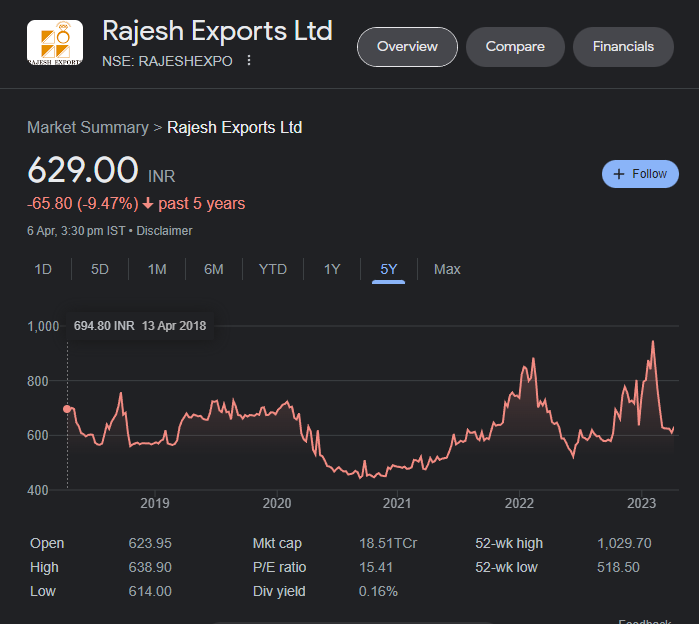This screenshot has width=699, height=624.
Task: Click the Div yield label
Action: [279, 591]
